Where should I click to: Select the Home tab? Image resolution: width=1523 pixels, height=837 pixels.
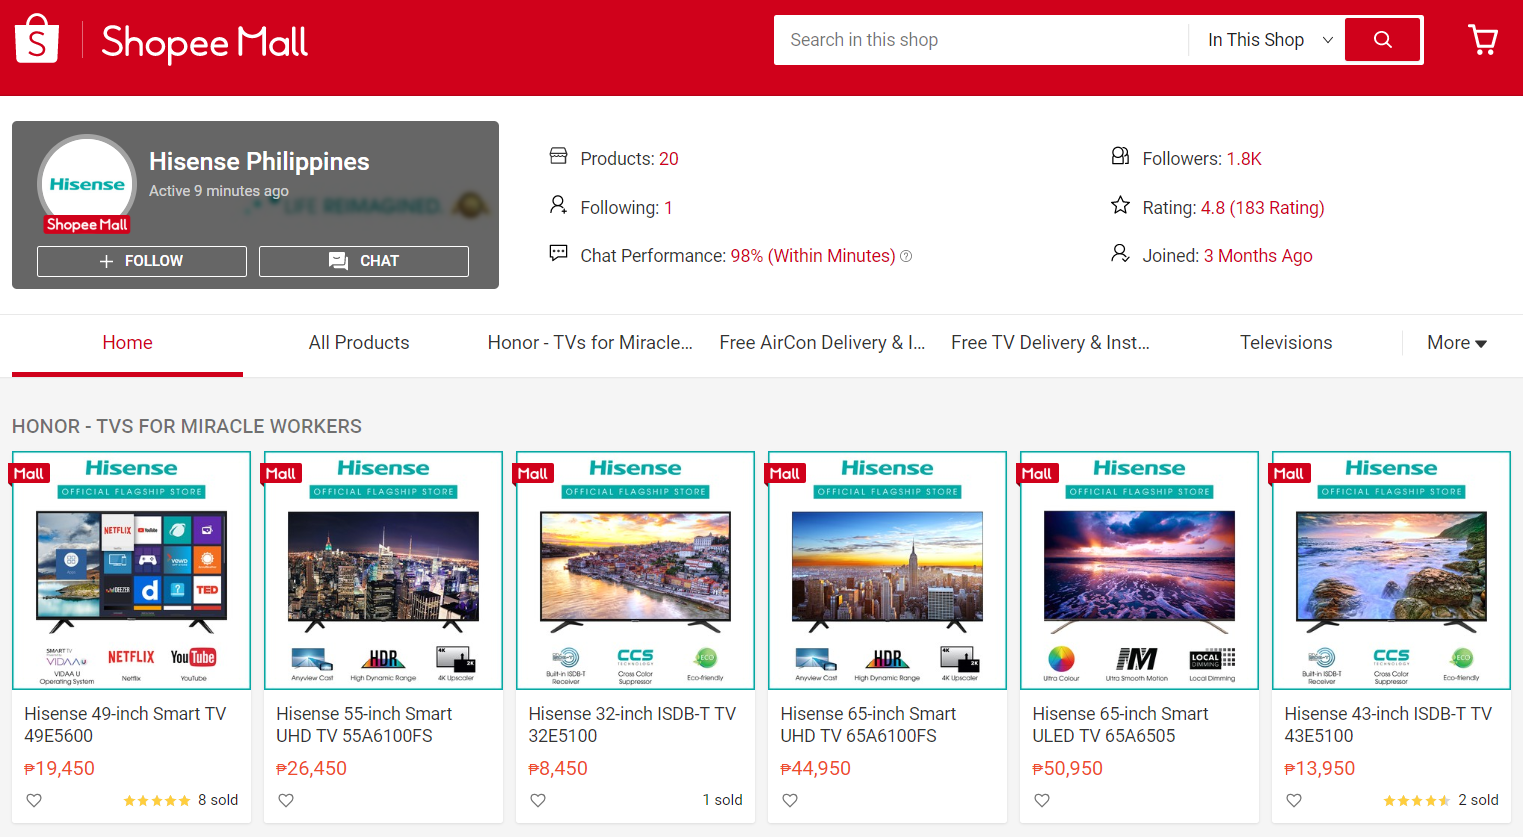point(127,343)
